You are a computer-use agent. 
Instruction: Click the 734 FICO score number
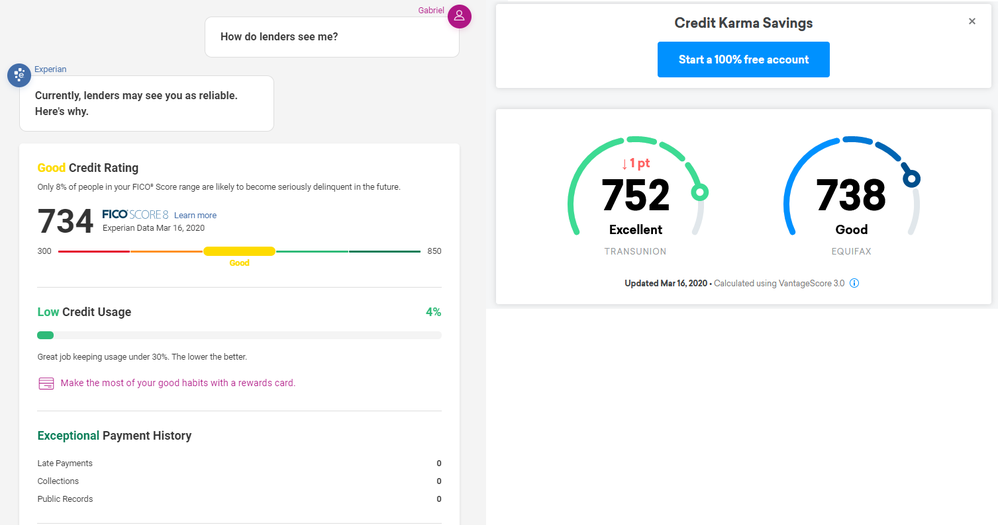pos(66,221)
